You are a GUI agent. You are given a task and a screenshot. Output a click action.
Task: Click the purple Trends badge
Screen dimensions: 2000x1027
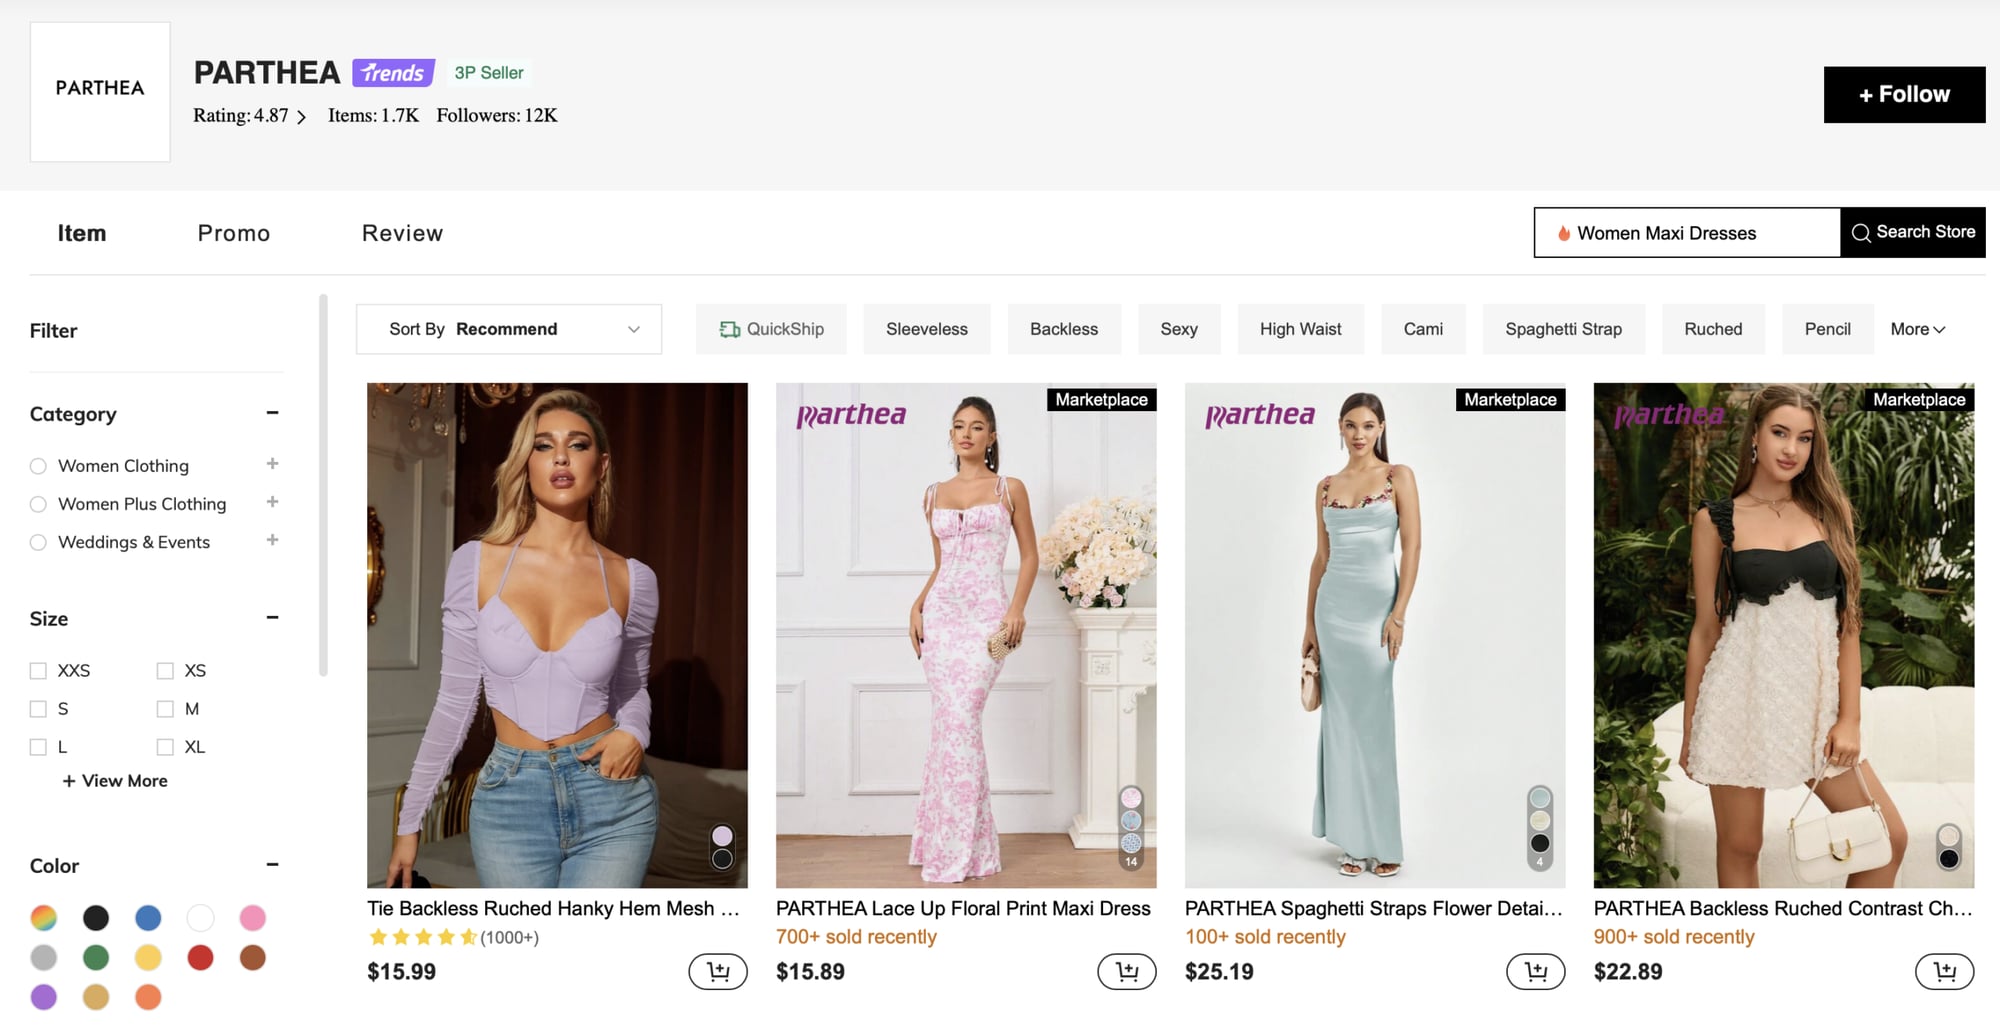pyautogui.click(x=393, y=73)
